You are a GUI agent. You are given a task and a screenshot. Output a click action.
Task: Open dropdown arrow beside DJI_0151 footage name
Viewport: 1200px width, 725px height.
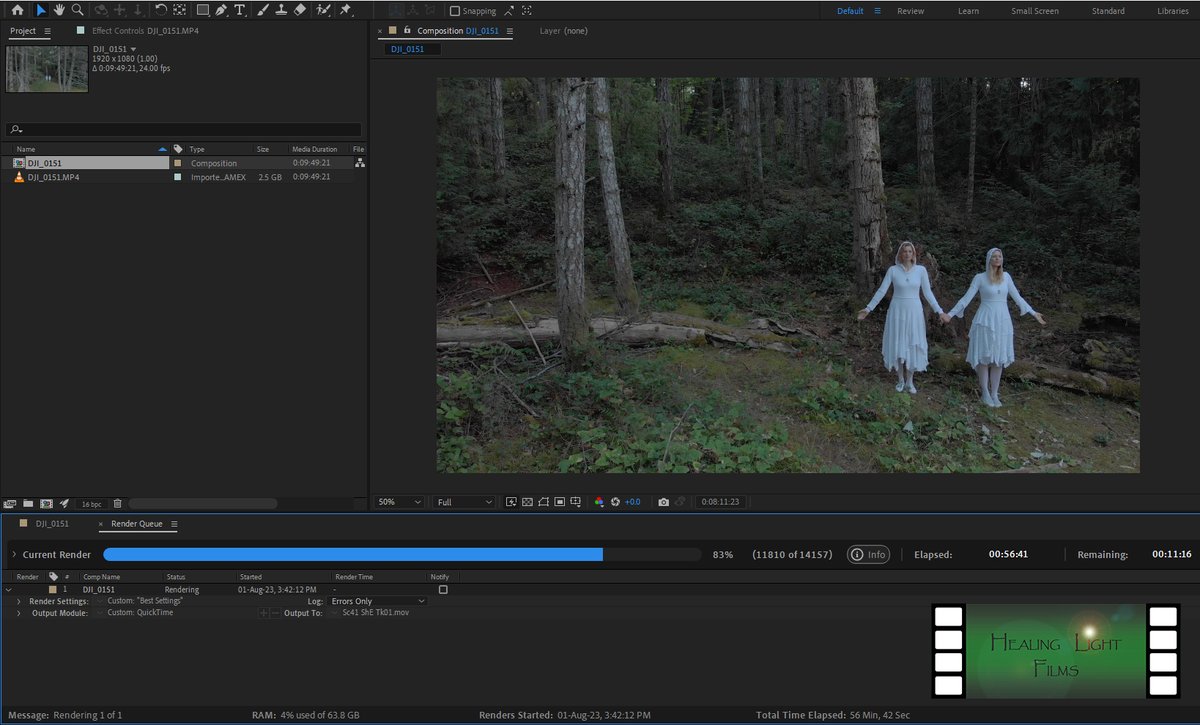(x=134, y=50)
